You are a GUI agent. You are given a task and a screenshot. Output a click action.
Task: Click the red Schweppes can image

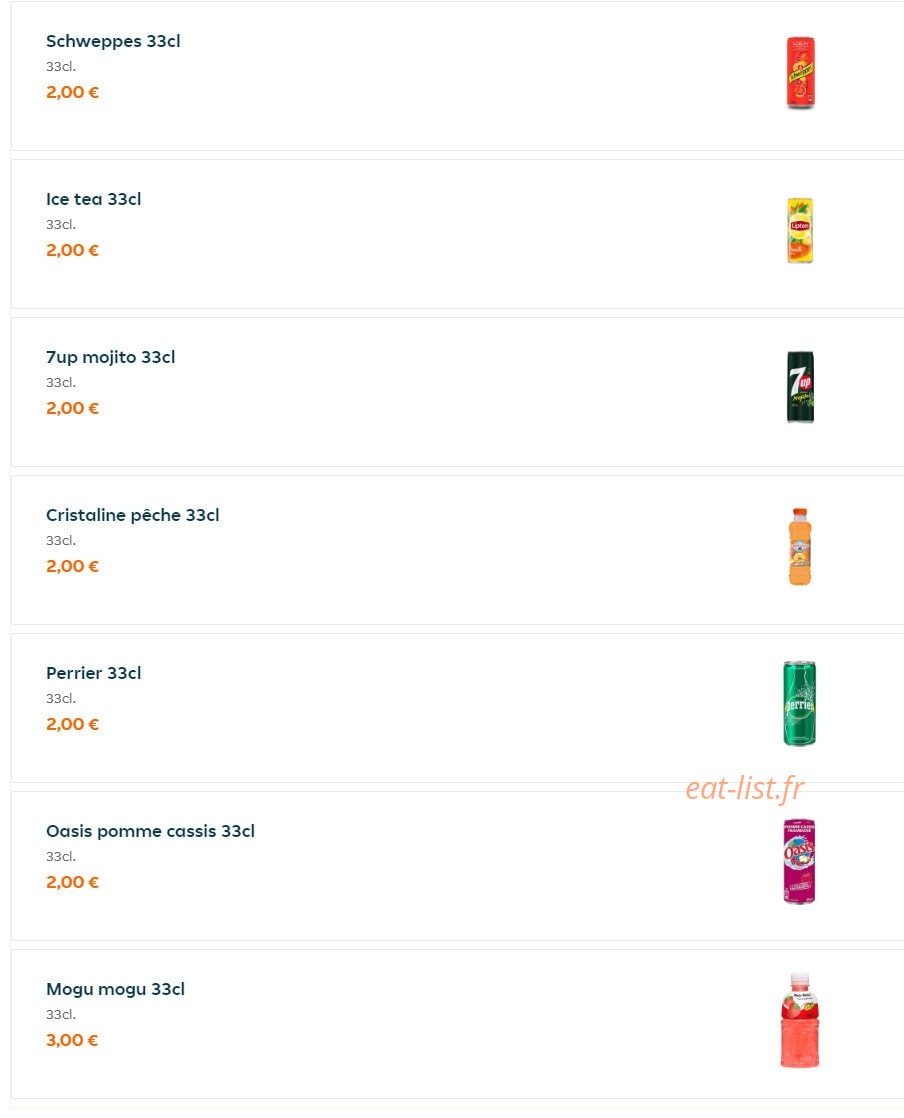[x=800, y=73]
